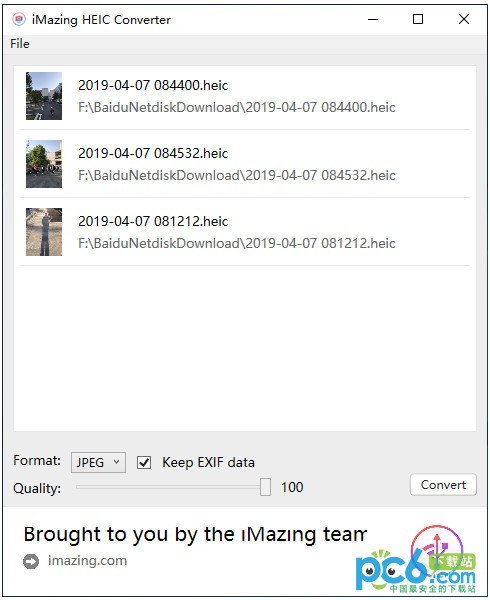This screenshot has width=490, height=600.
Task: Select the 2019-04-07 084532.heic file name
Action: (x=153, y=153)
